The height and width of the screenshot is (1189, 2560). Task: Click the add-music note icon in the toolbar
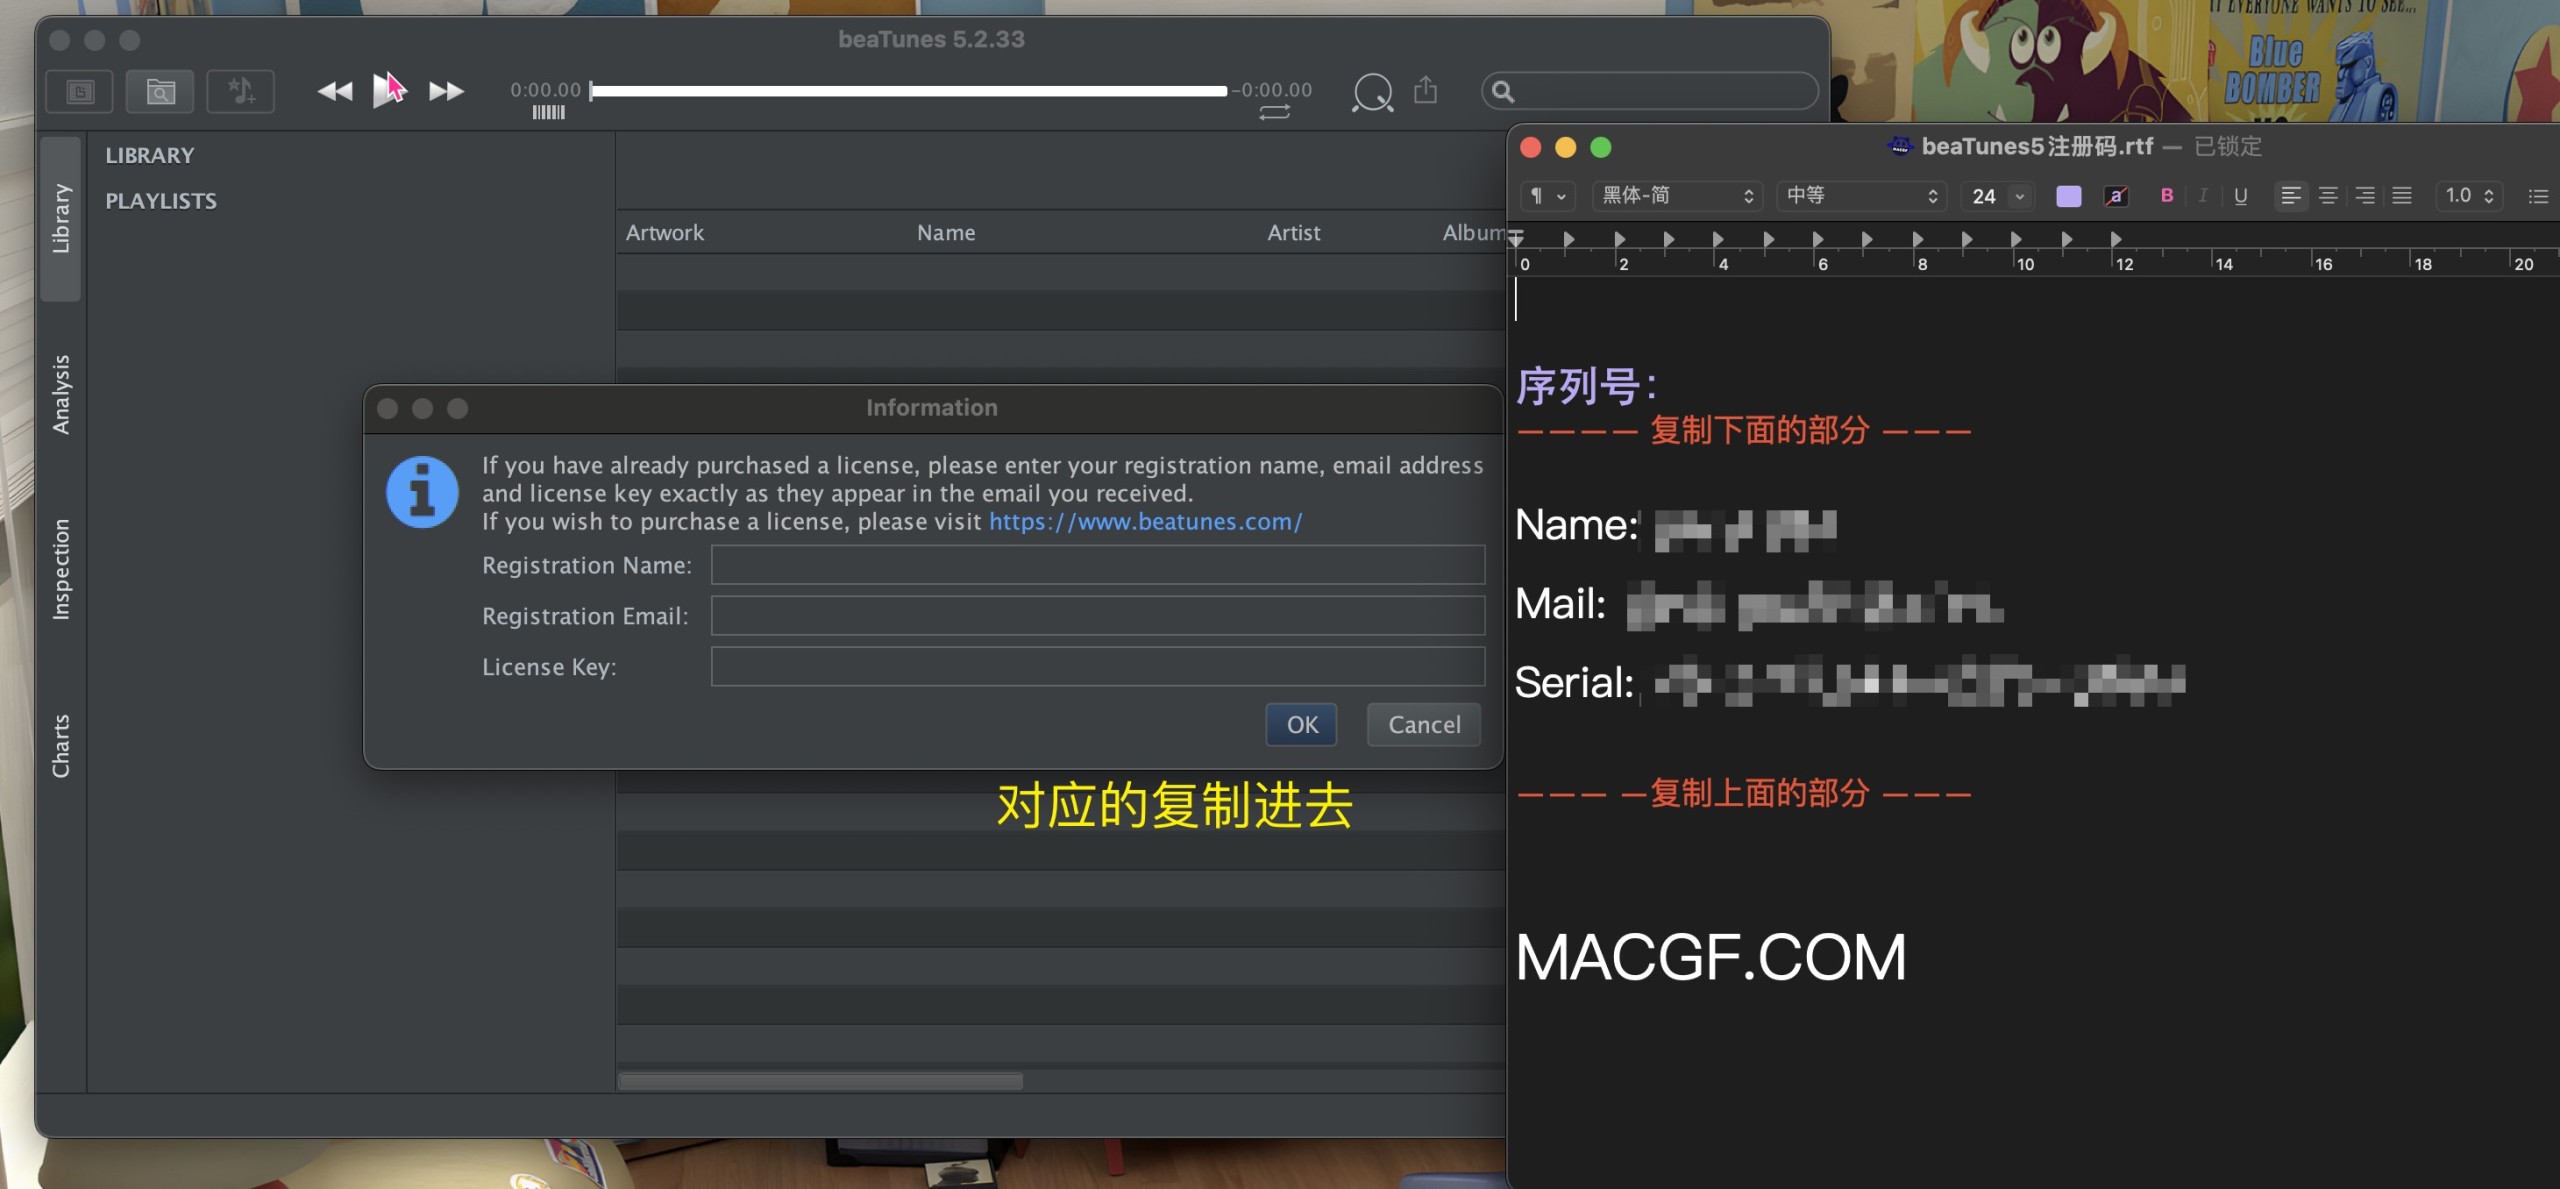click(x=240, y=91)
